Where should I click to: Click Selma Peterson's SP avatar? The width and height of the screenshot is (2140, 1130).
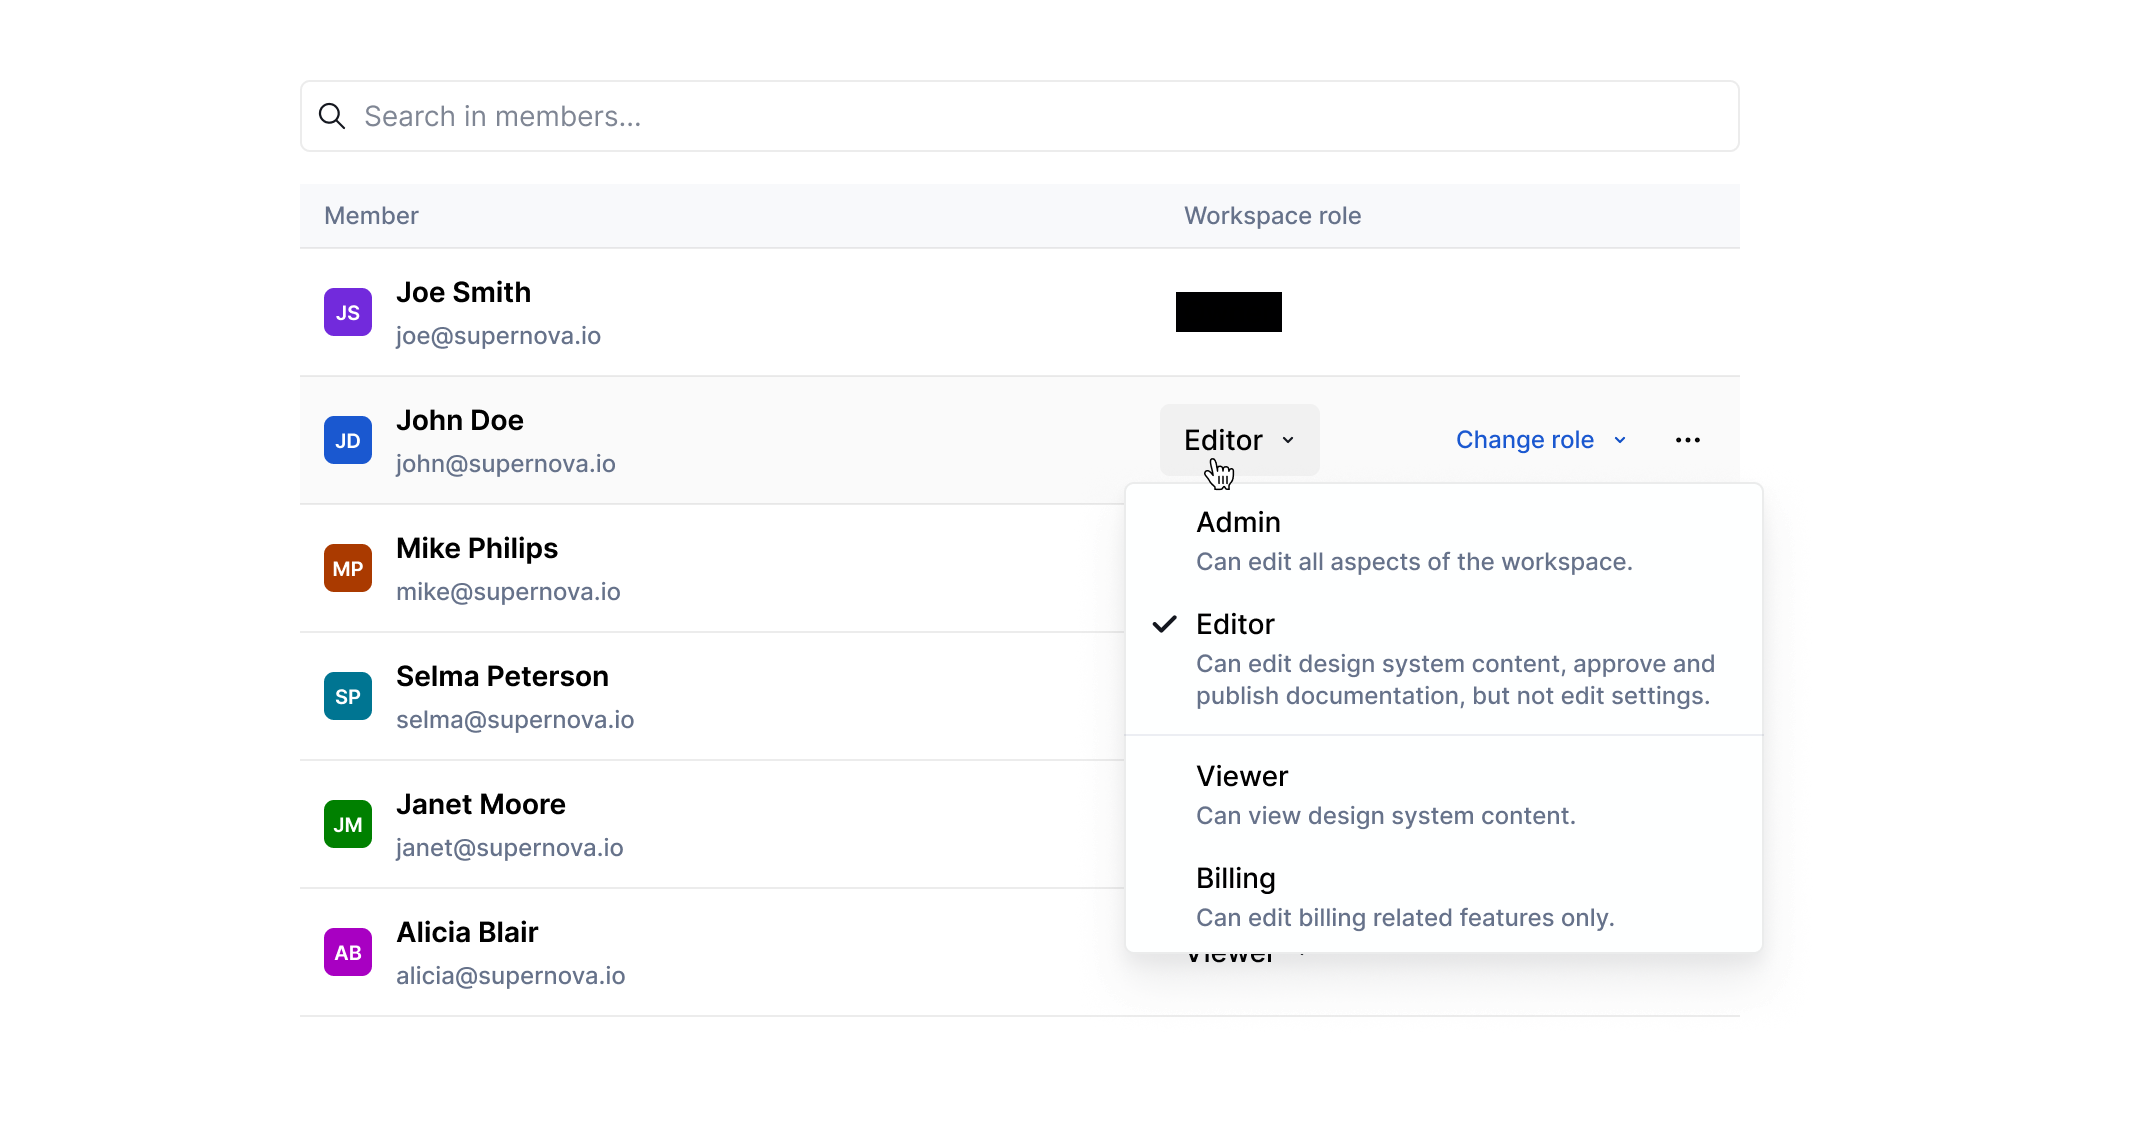click(x=347, y=696)
